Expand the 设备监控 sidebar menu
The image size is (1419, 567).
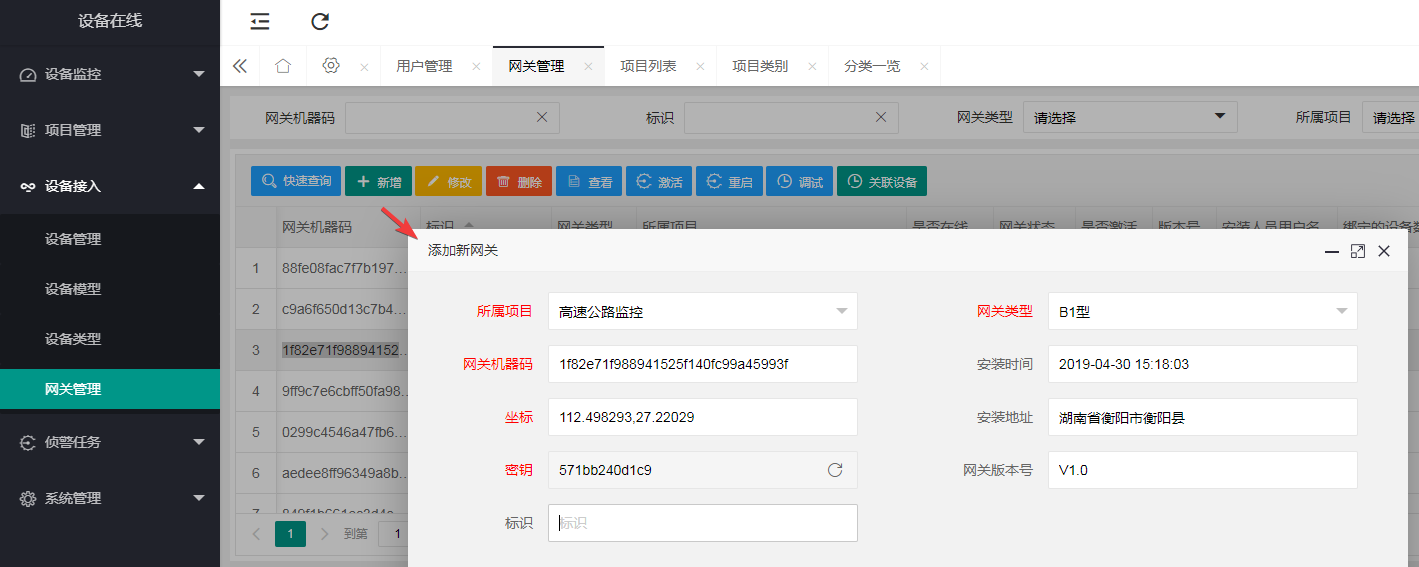110,74
